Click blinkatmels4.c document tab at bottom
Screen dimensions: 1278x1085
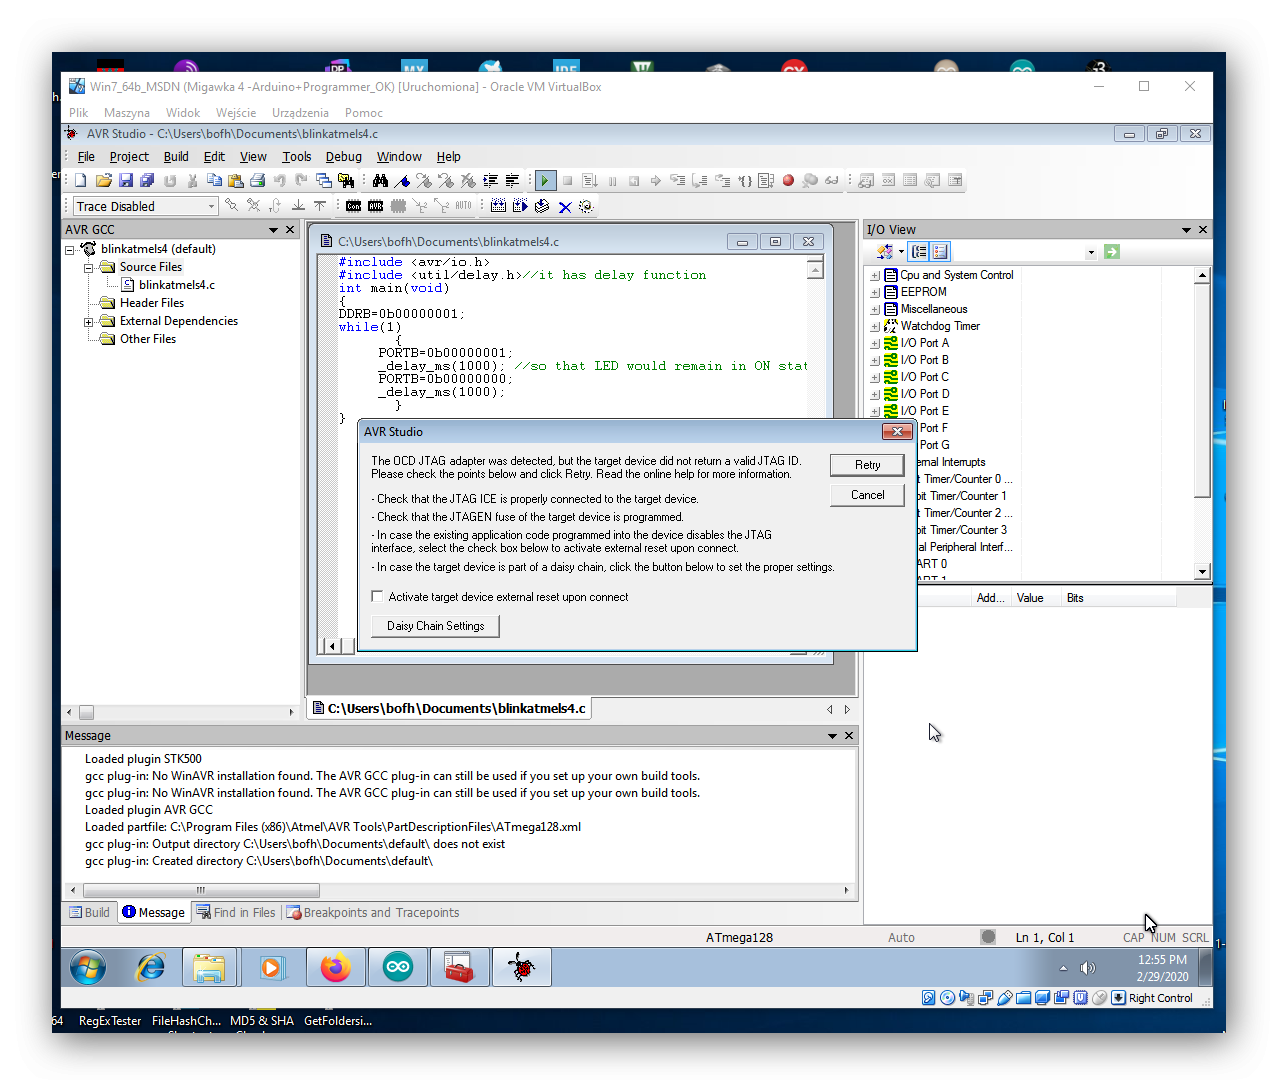click(x=449, y=709)
